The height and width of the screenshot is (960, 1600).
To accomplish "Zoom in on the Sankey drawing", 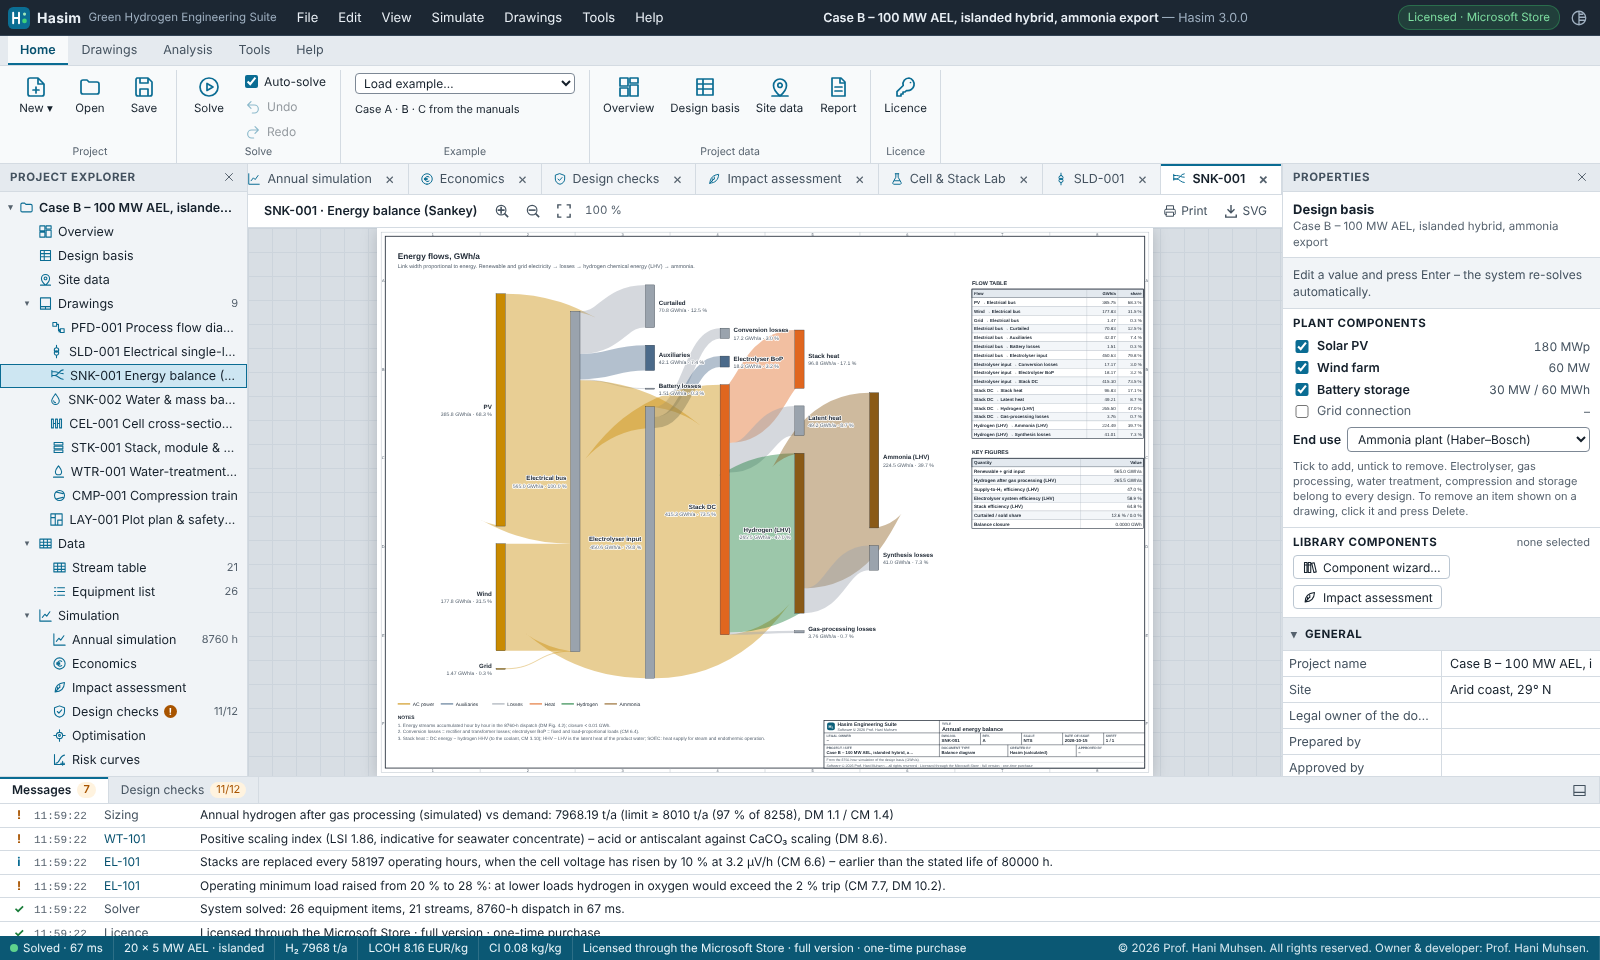I will [x=502, y=211].
